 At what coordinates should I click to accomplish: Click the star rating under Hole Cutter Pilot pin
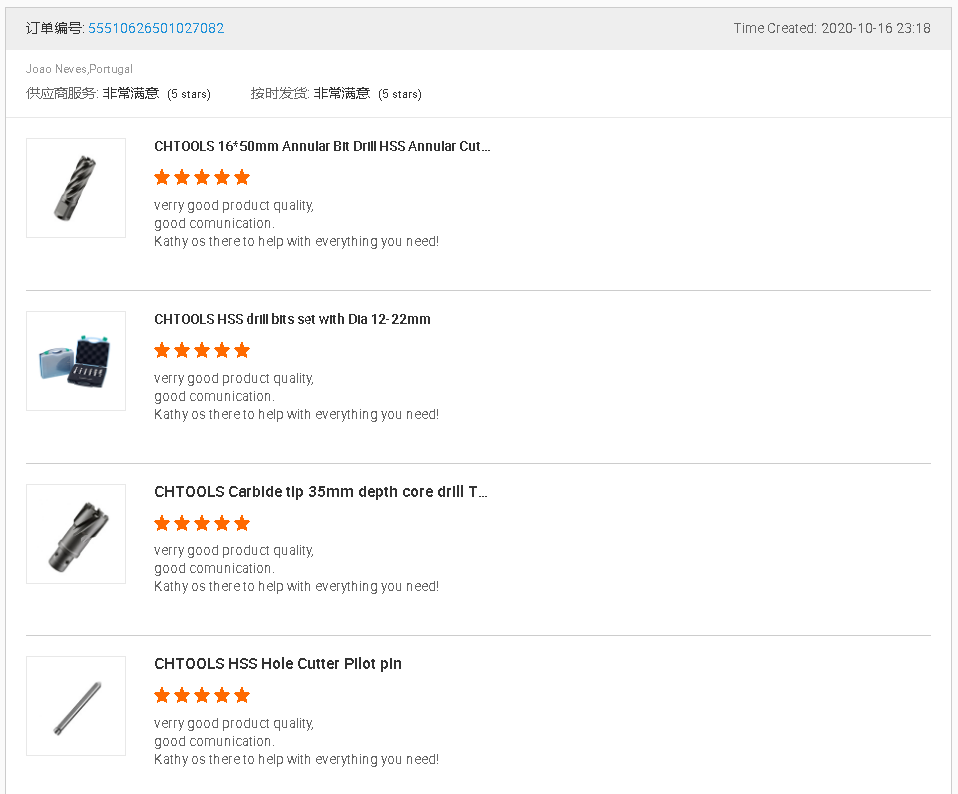(202, 696)
